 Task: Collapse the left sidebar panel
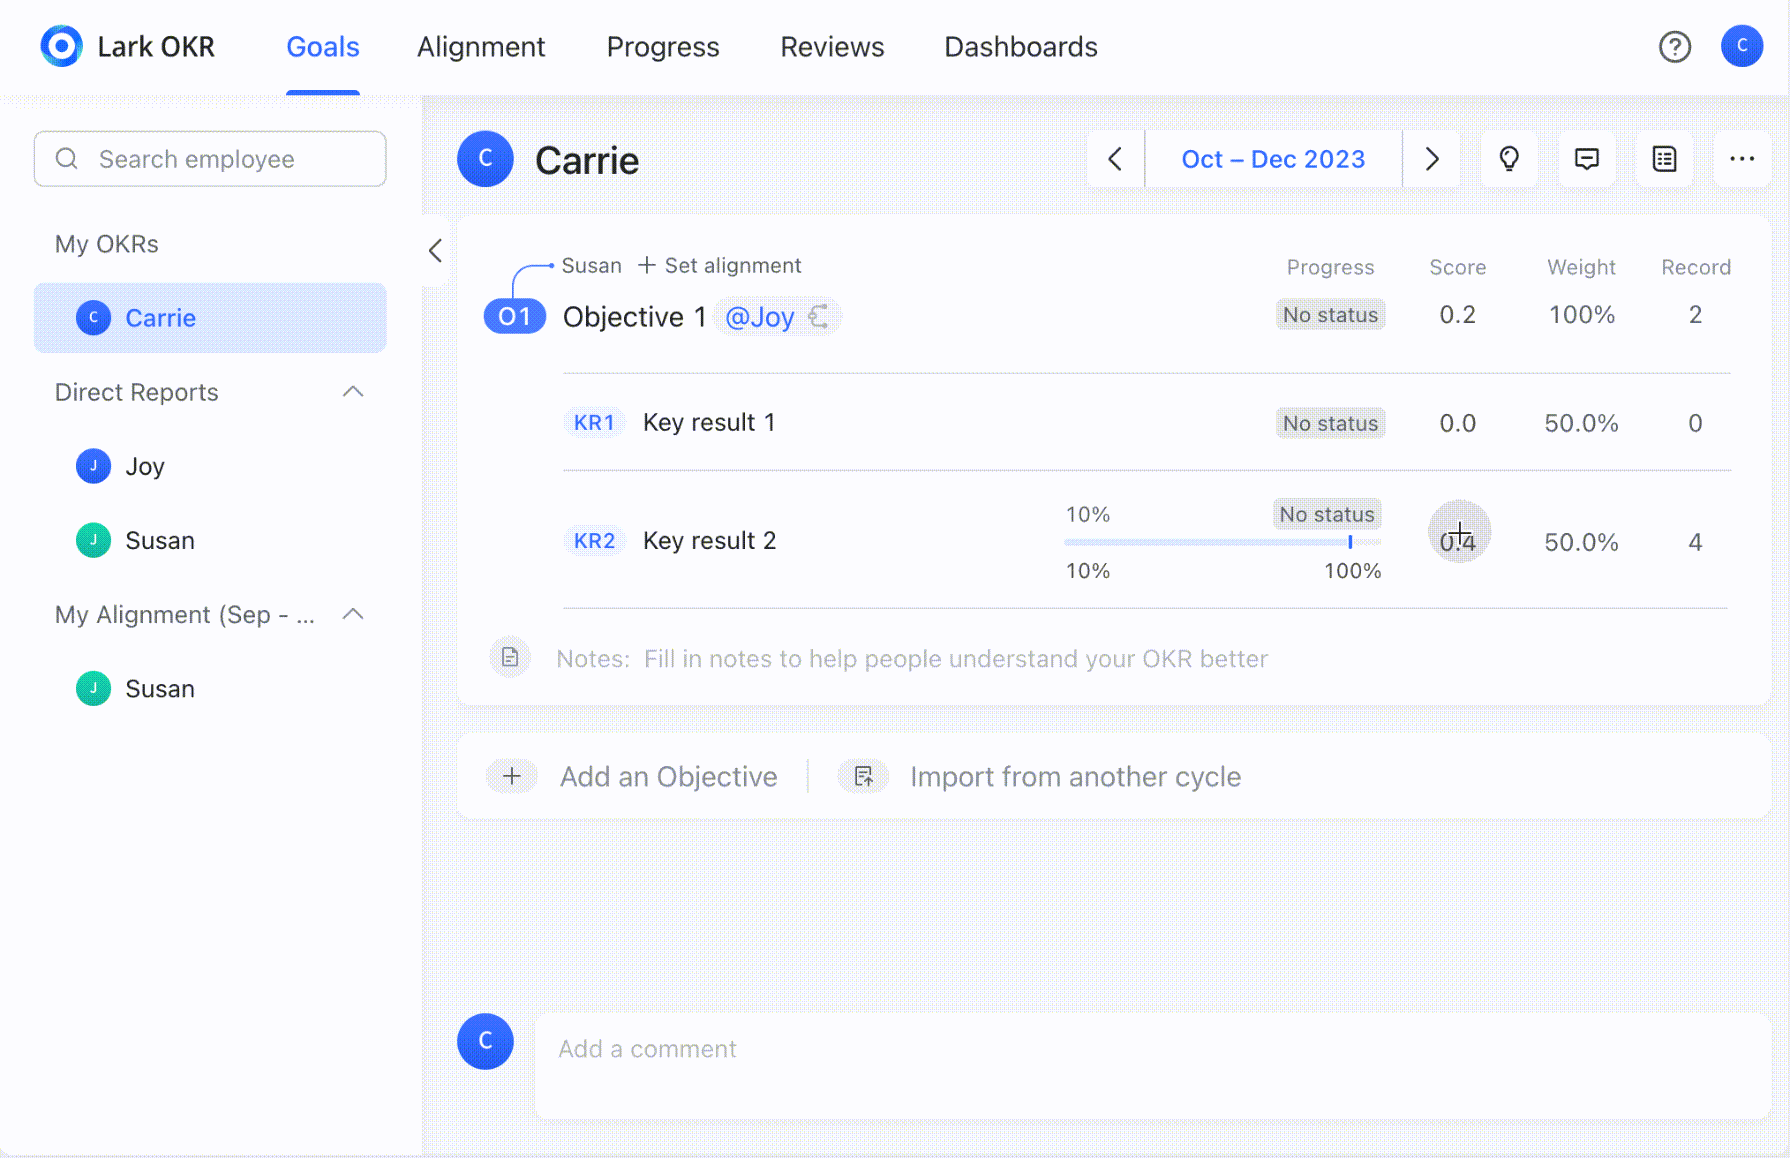coord(435,251)
